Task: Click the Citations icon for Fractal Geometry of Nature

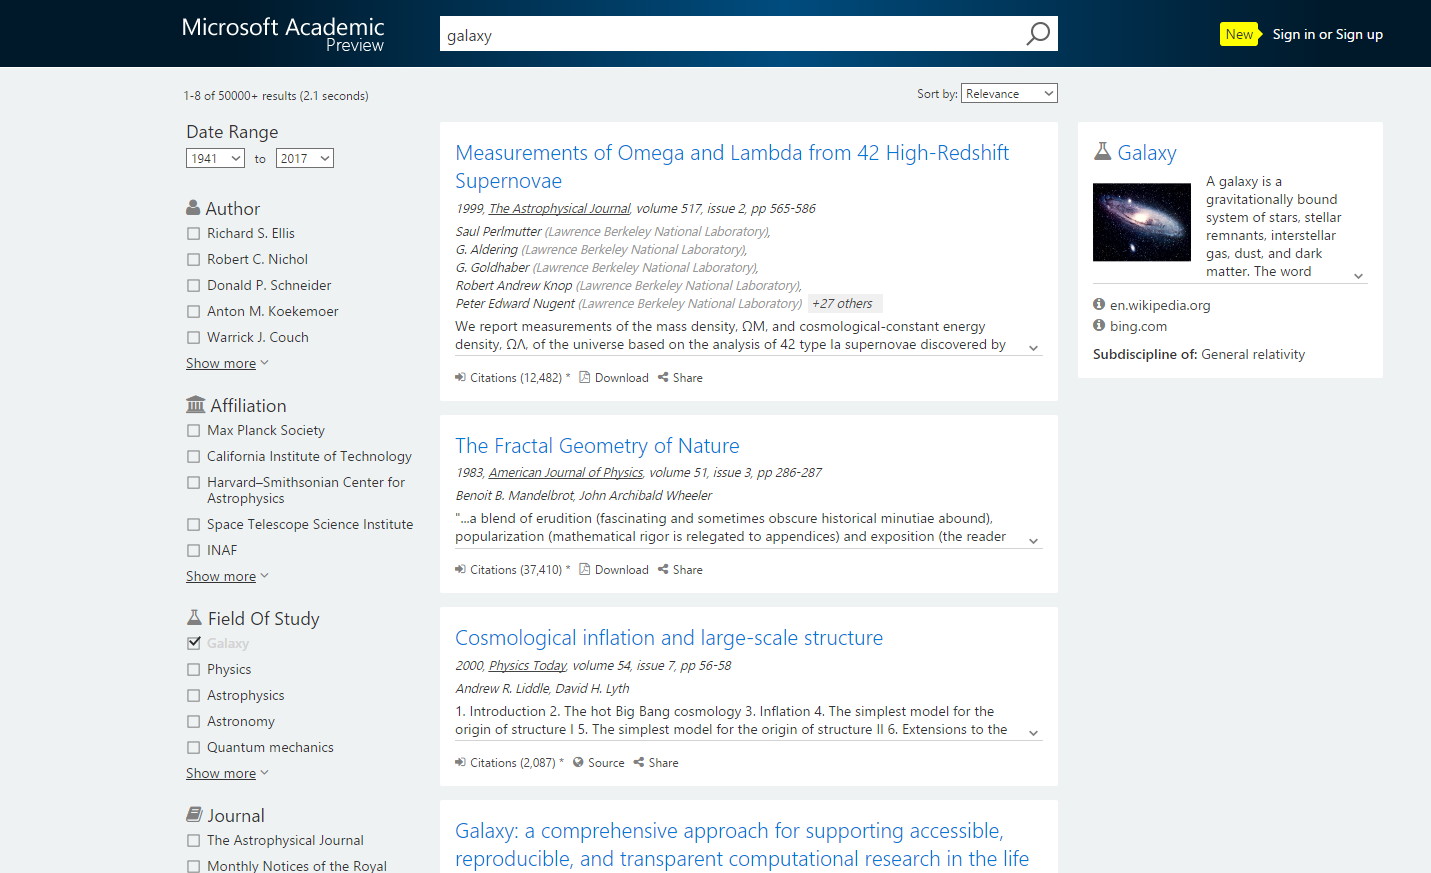Action: point(460,570)
